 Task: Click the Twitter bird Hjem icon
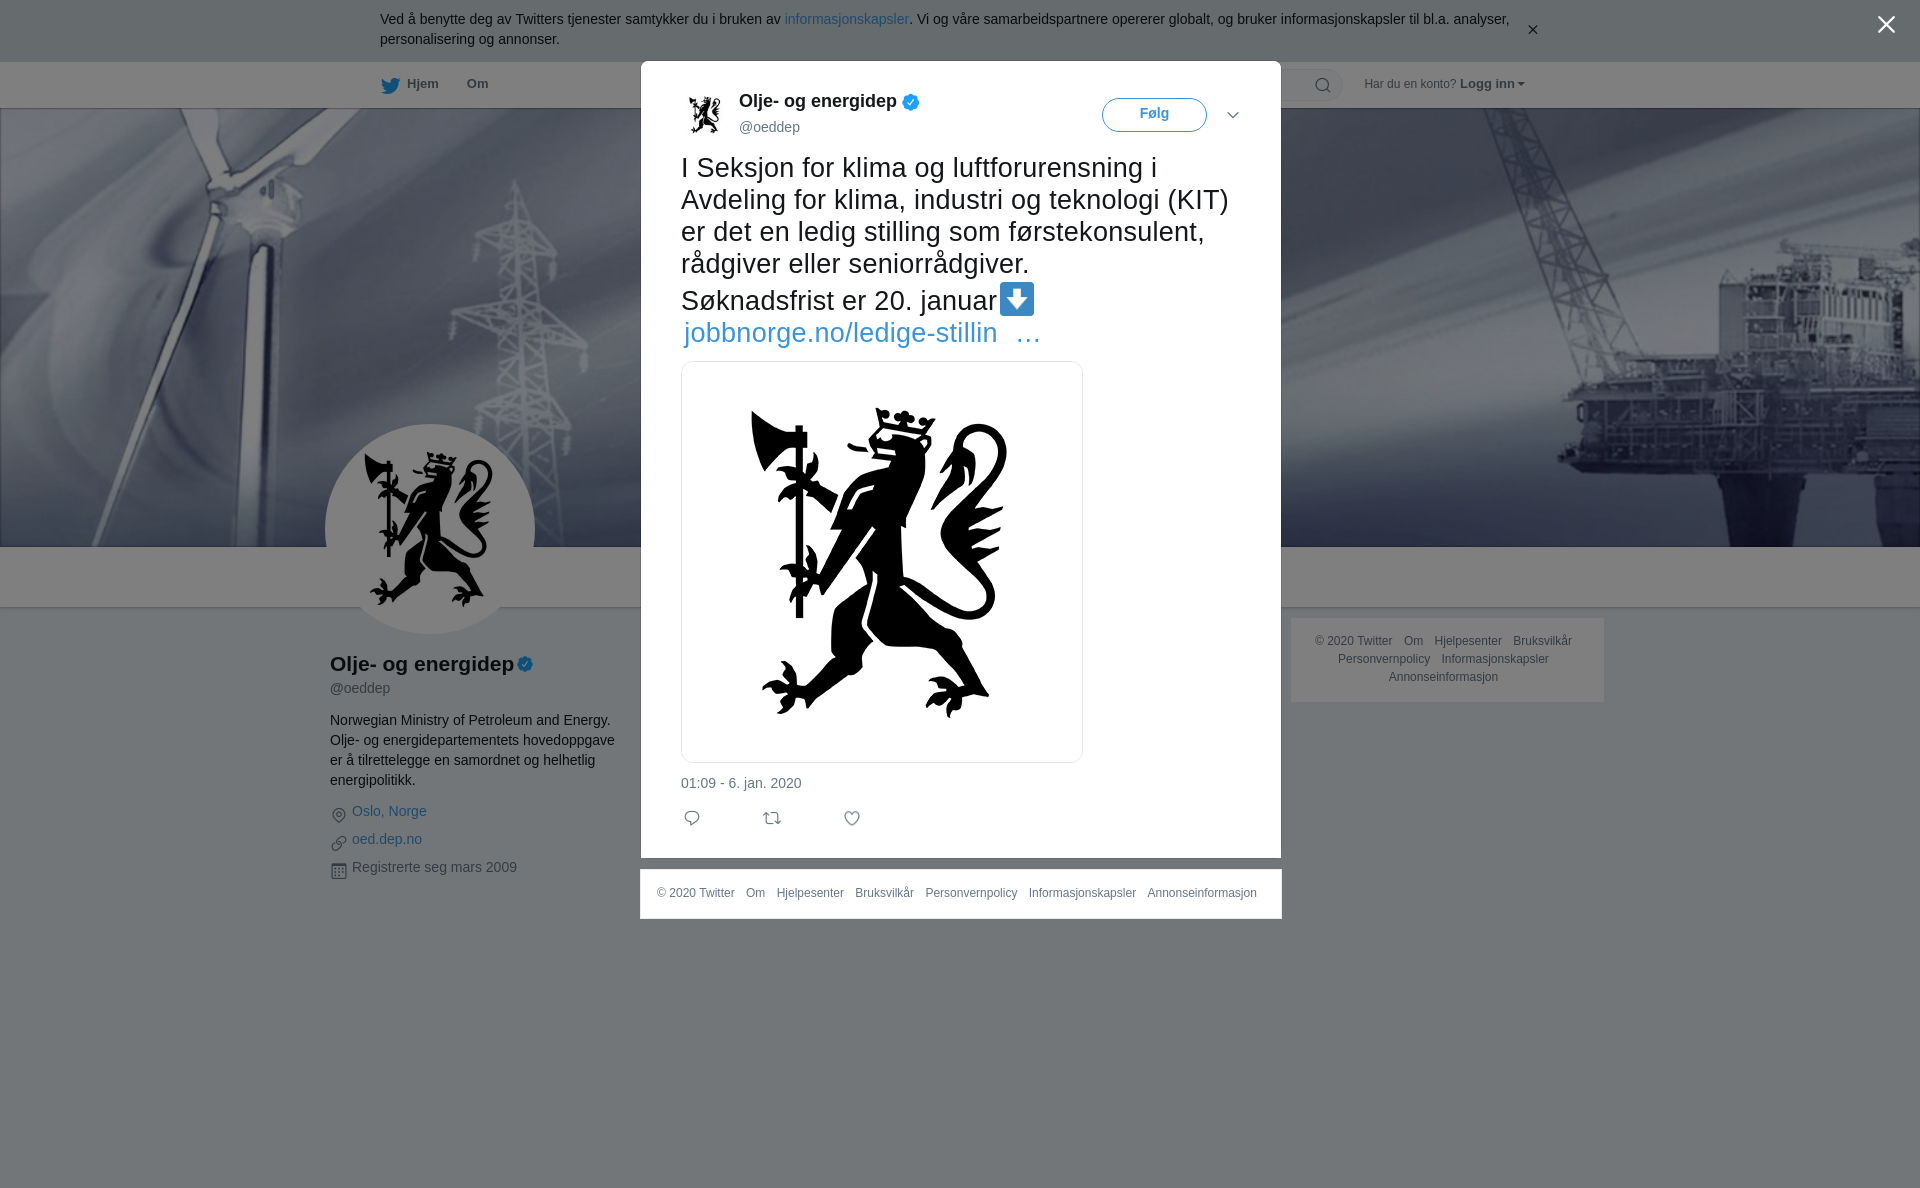pos(390,85)
